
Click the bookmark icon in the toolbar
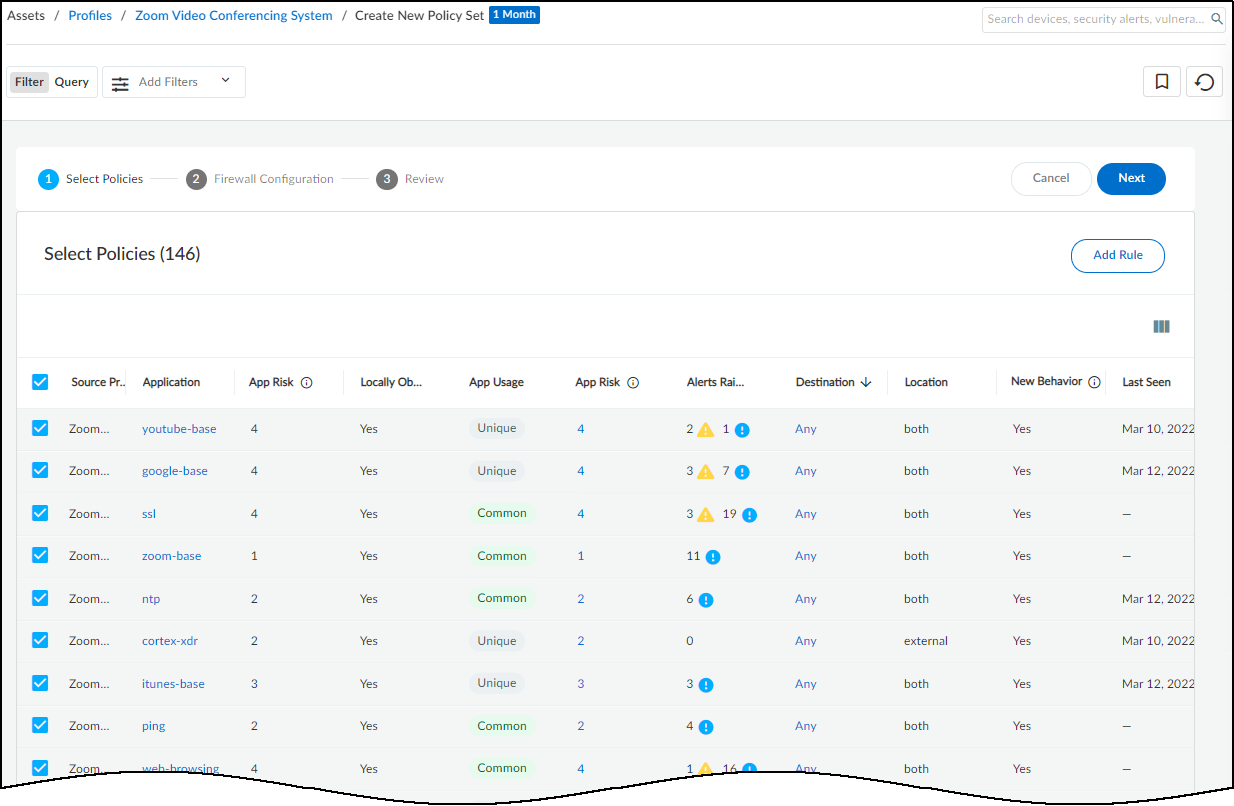click(x=1162, y=82)
